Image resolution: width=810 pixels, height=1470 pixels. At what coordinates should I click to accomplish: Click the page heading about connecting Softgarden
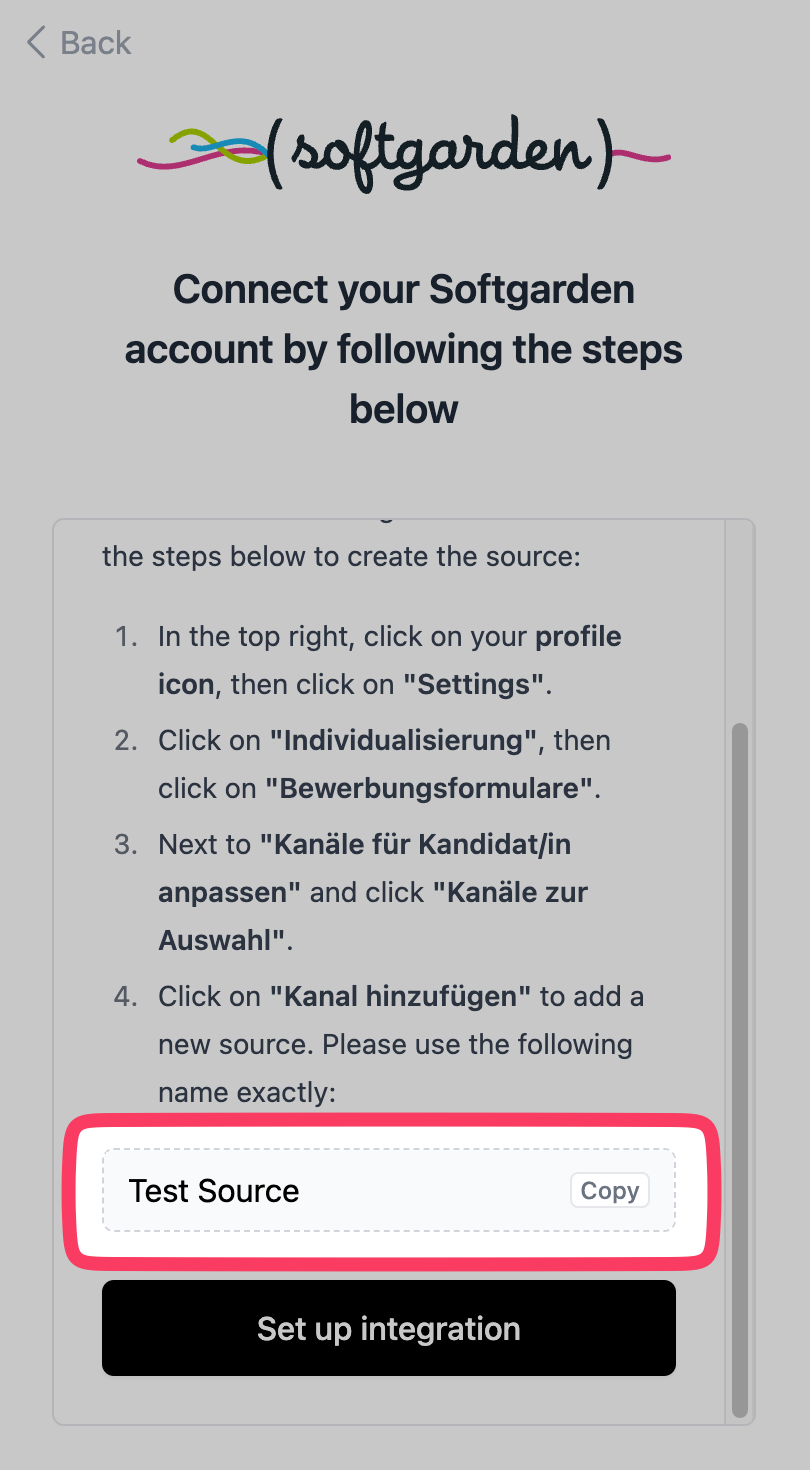click(x=404, y=349)
